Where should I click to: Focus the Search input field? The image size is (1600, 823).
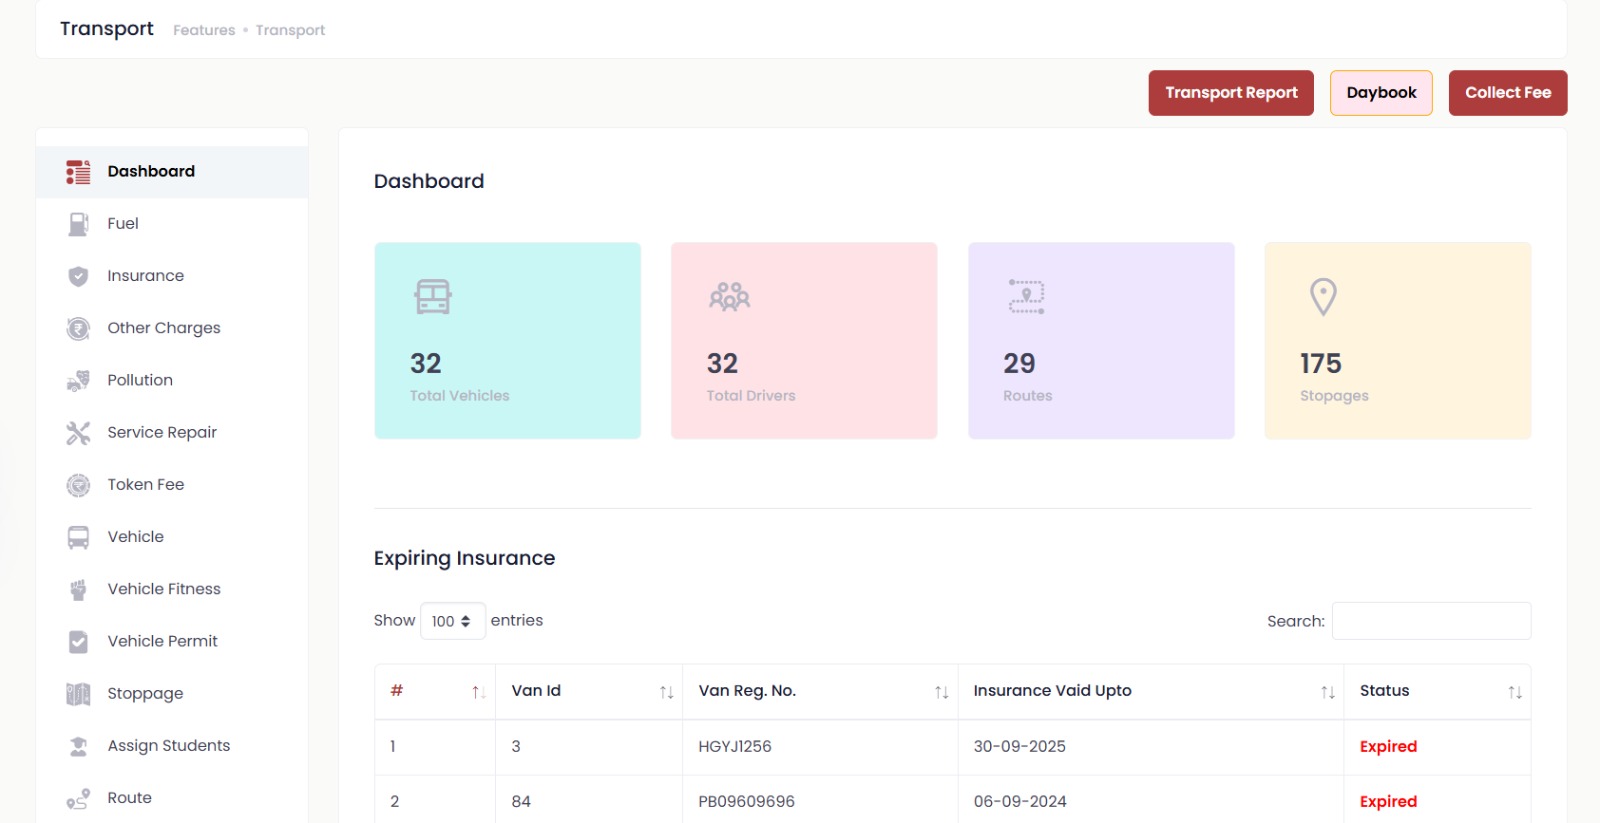(1431, 621)
